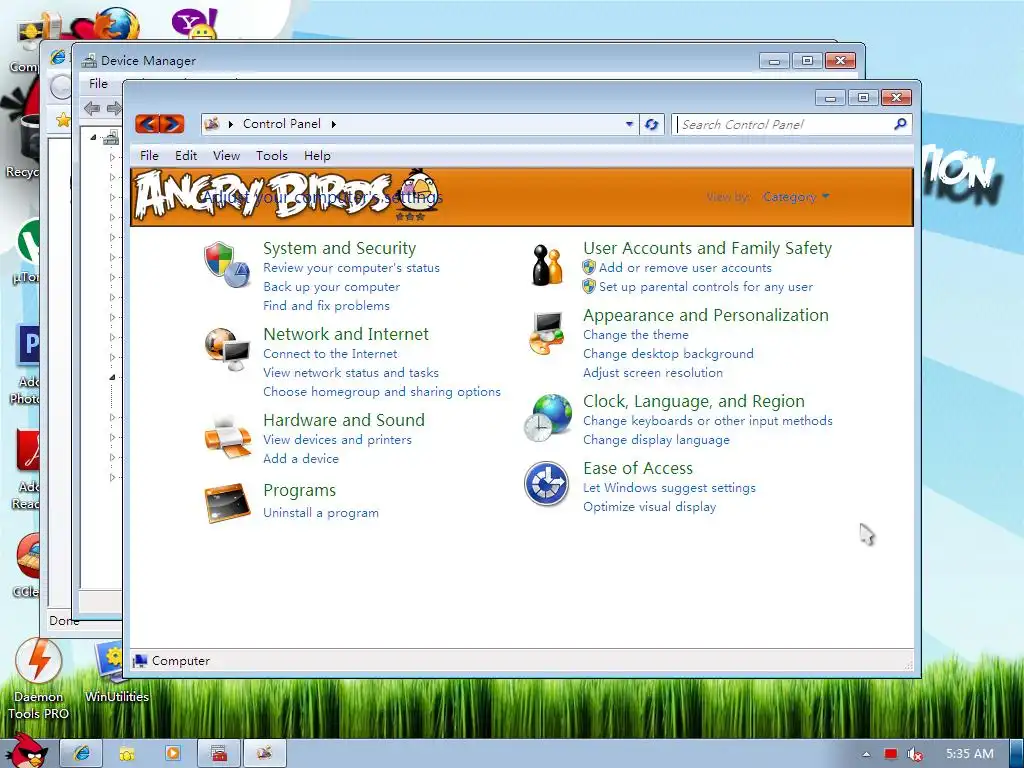Click the Forward navigation arrow in Control Panel
This screenshot has width=1024, height=768.
(x=172, y=123)
